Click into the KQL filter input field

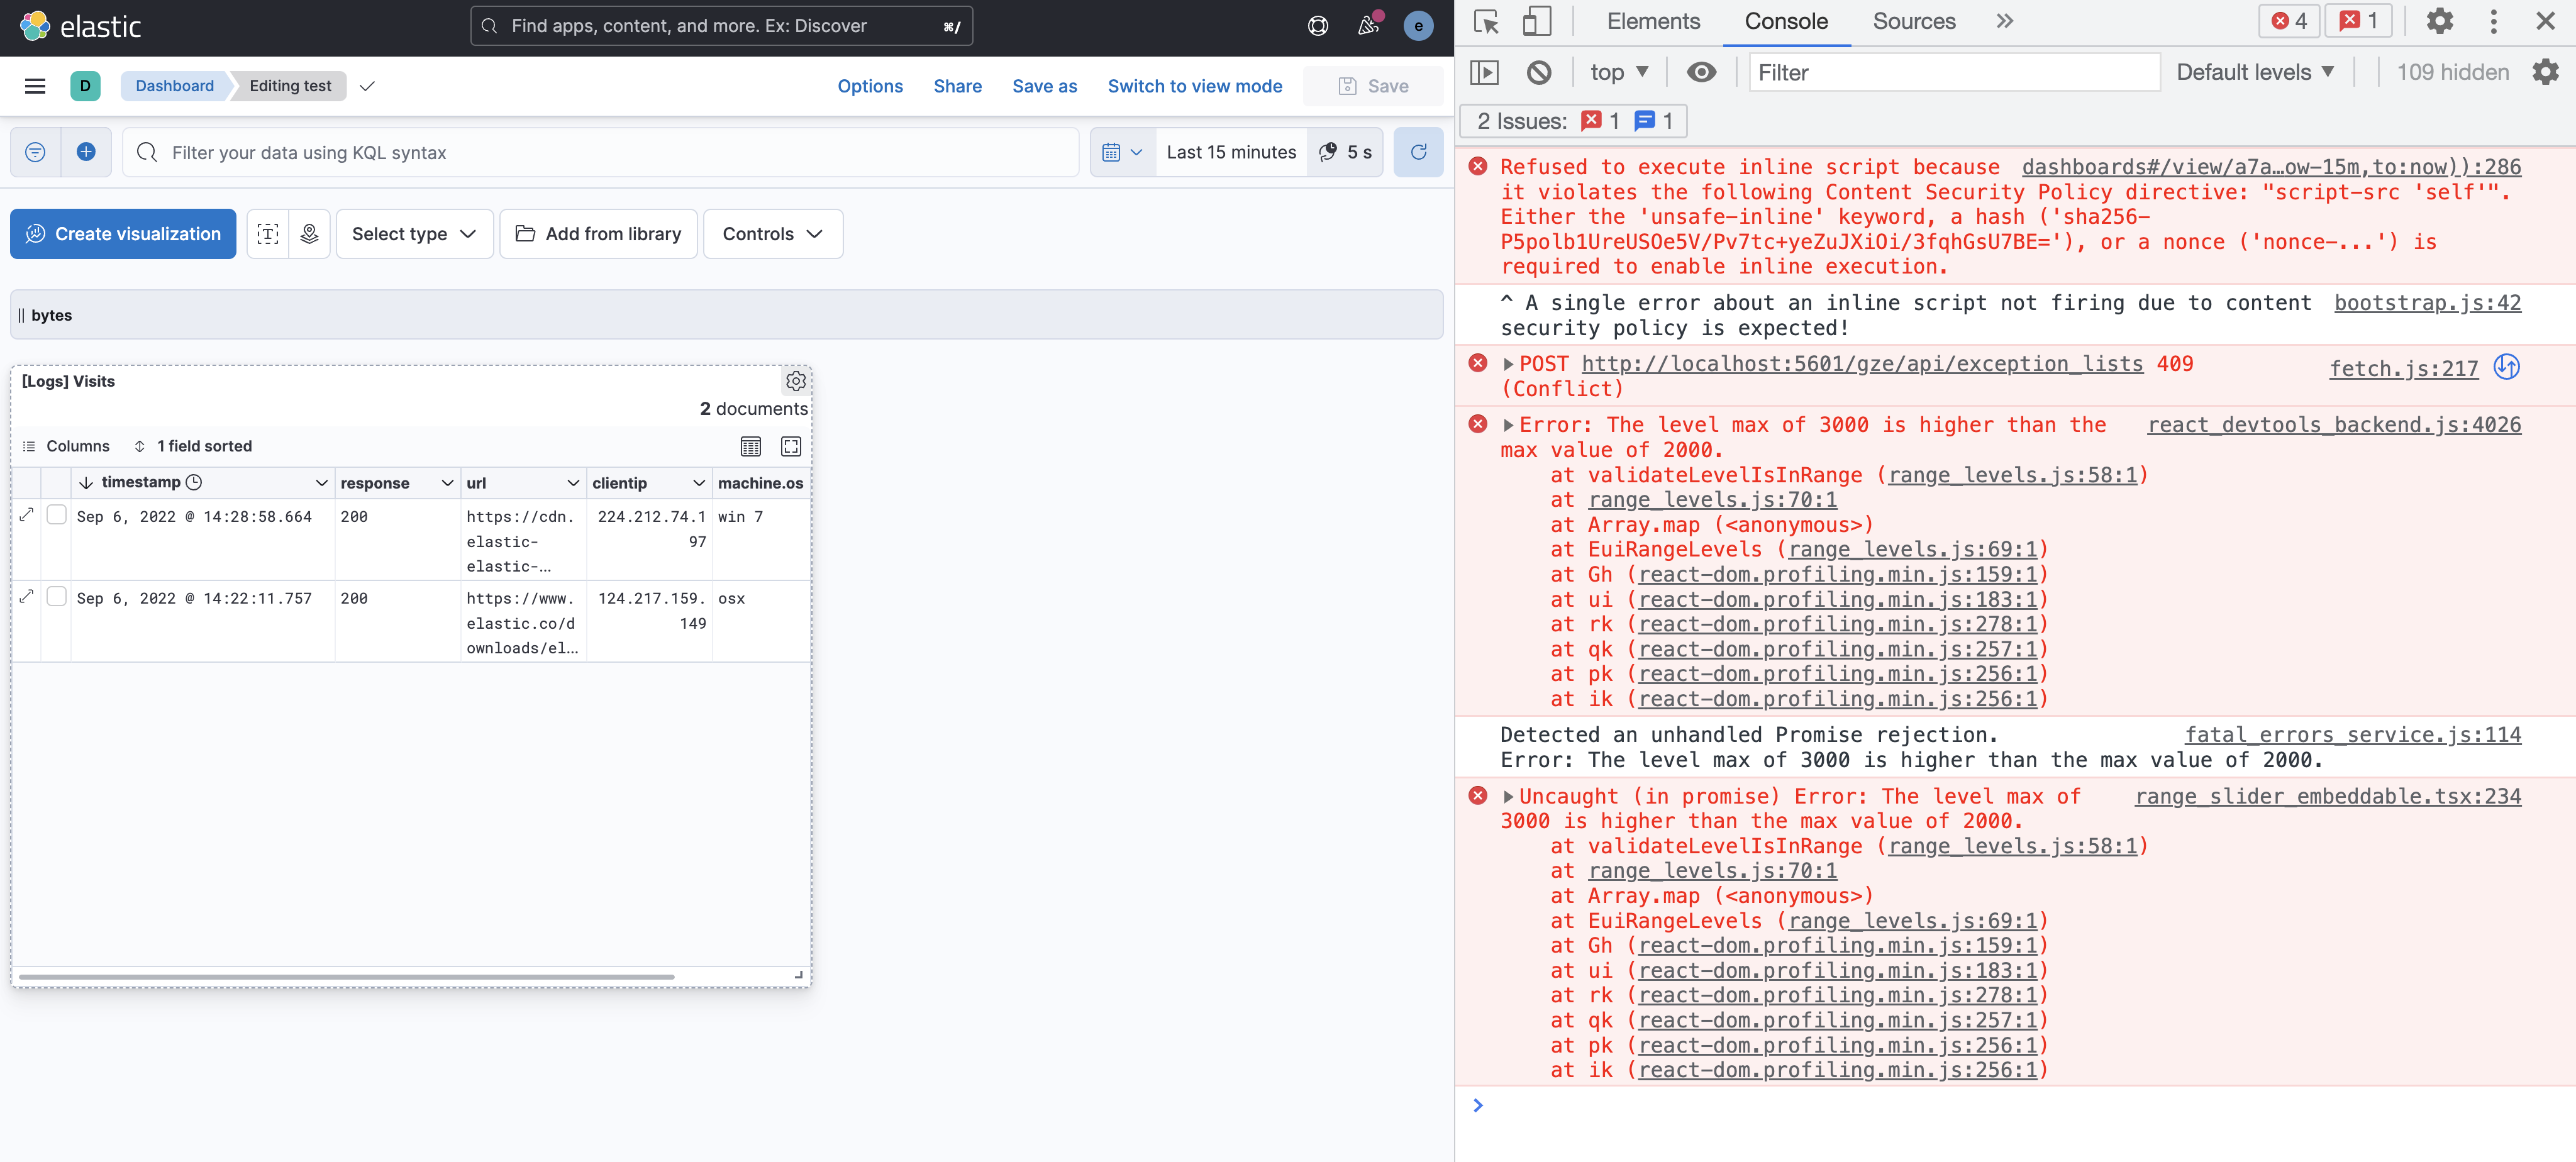click(600, 152)
